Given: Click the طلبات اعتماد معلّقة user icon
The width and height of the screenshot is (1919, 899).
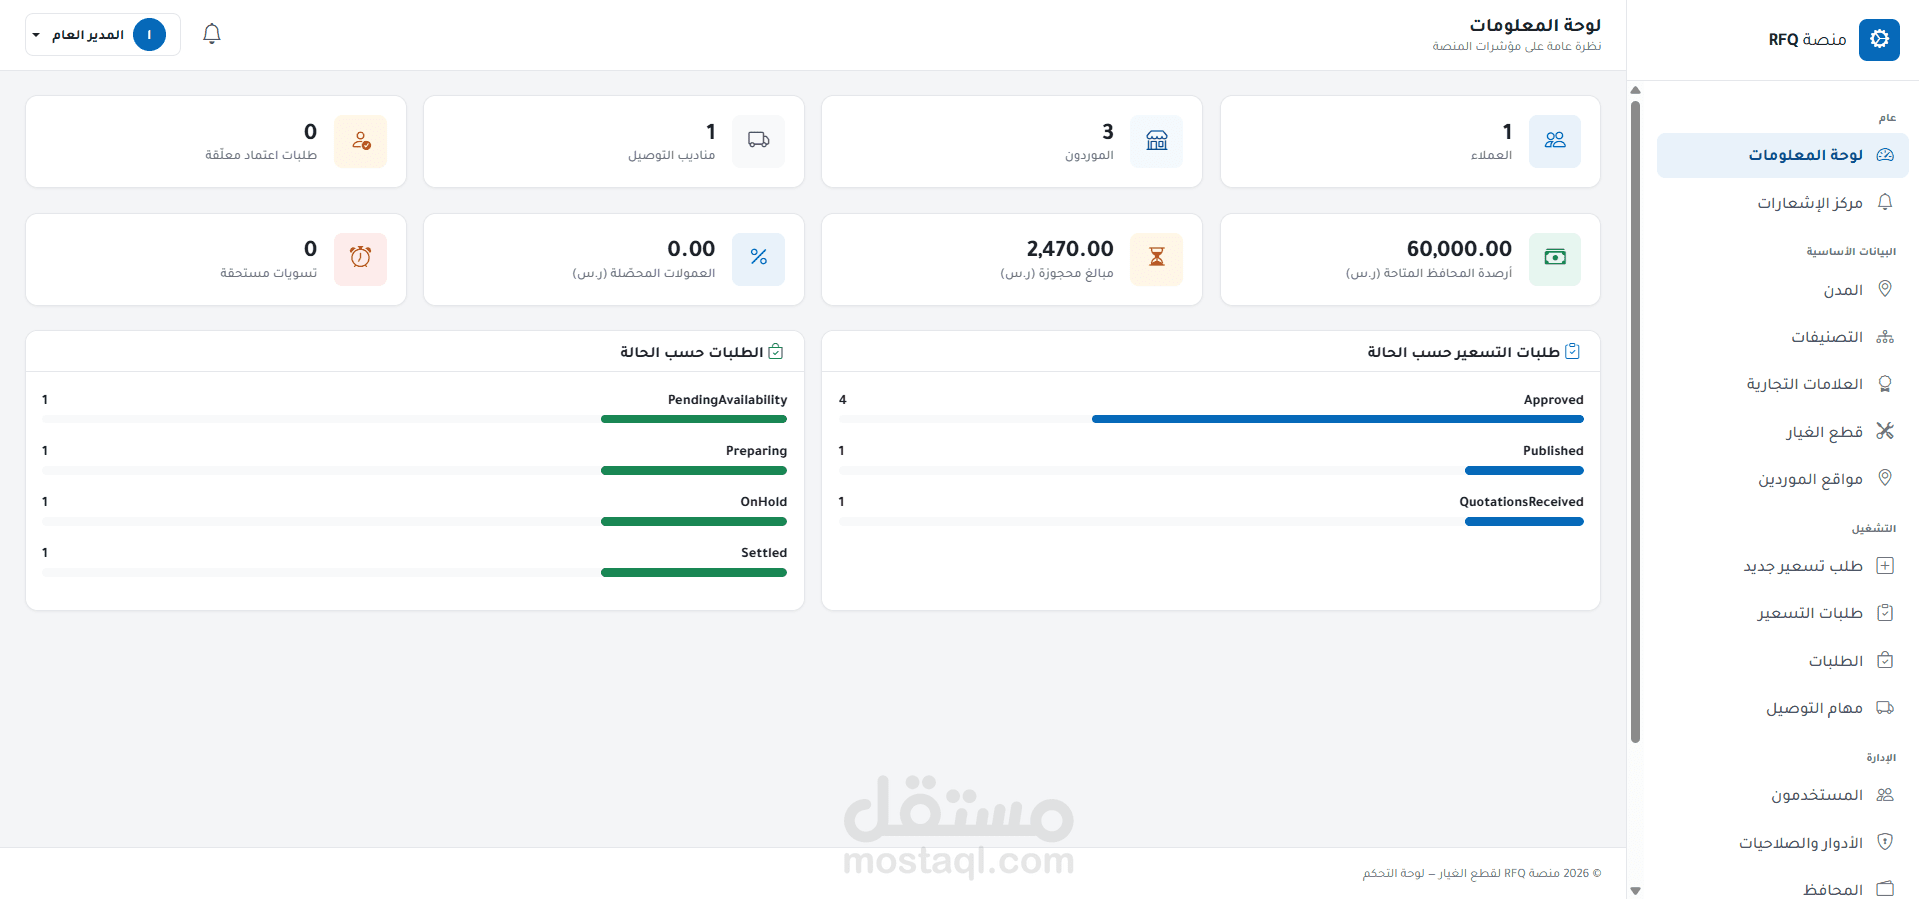Looking at the screenshot, I should pyautogui.click(x=361, y=141).
